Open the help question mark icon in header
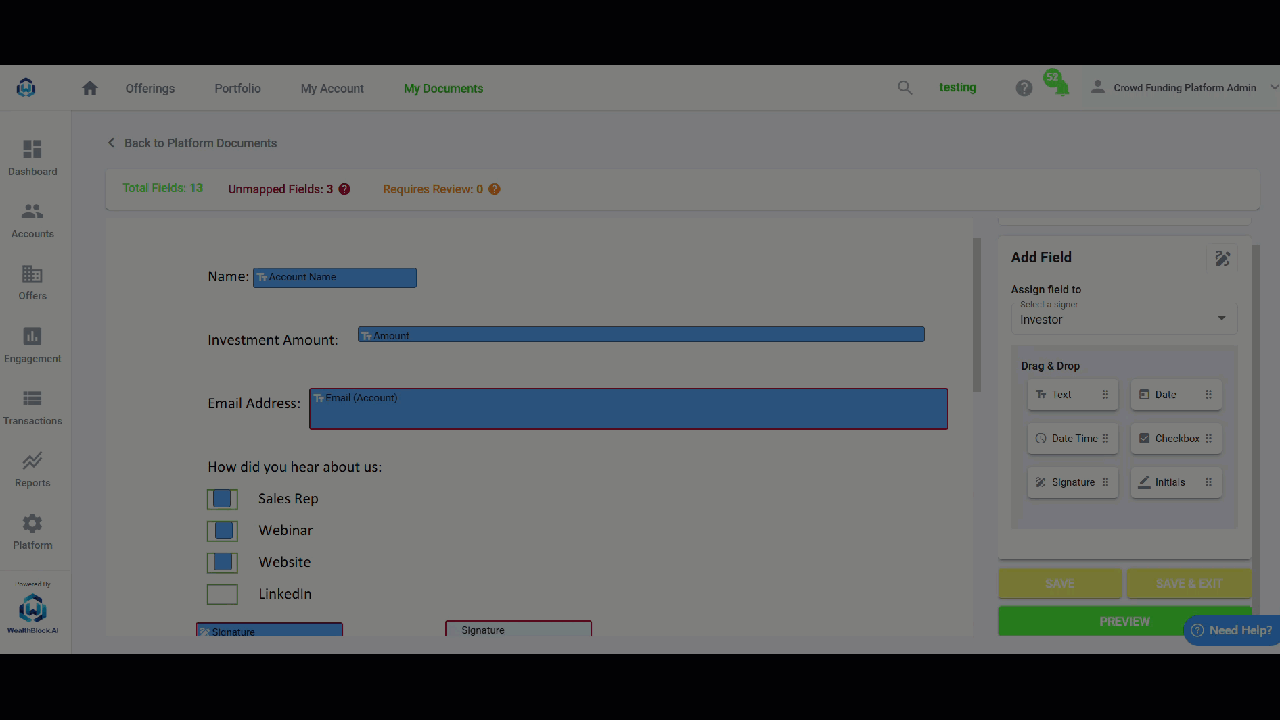Viewport: 1280px width, 720px height. pos(1024,88)
